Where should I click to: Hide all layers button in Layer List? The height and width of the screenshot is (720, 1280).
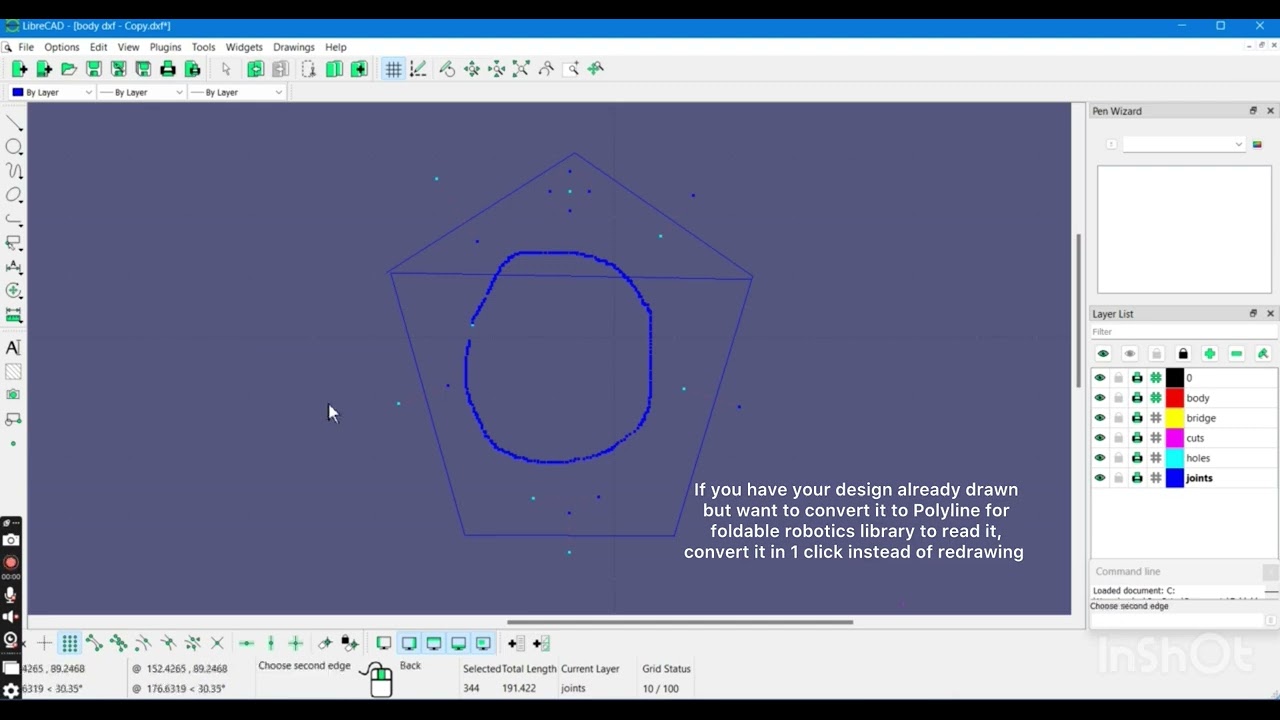(x=1130, y=354)
